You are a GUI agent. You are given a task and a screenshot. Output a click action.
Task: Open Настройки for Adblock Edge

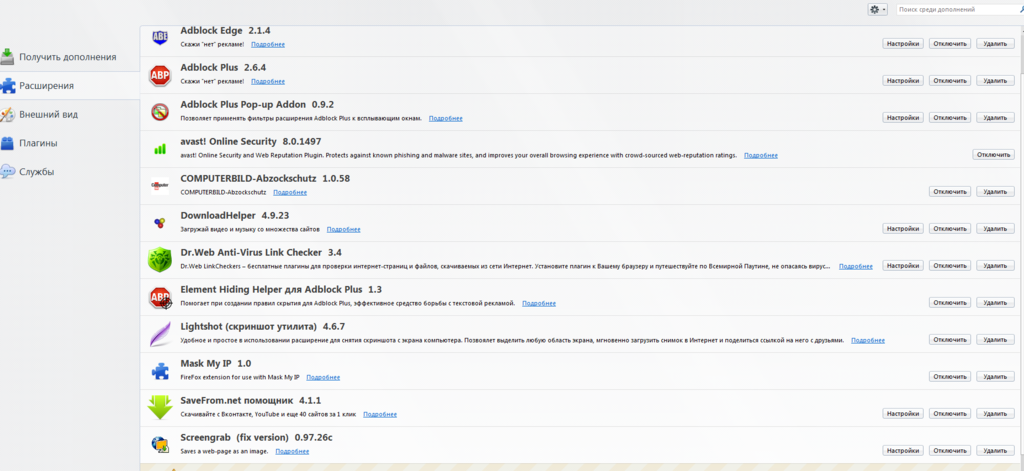point(903,44)
